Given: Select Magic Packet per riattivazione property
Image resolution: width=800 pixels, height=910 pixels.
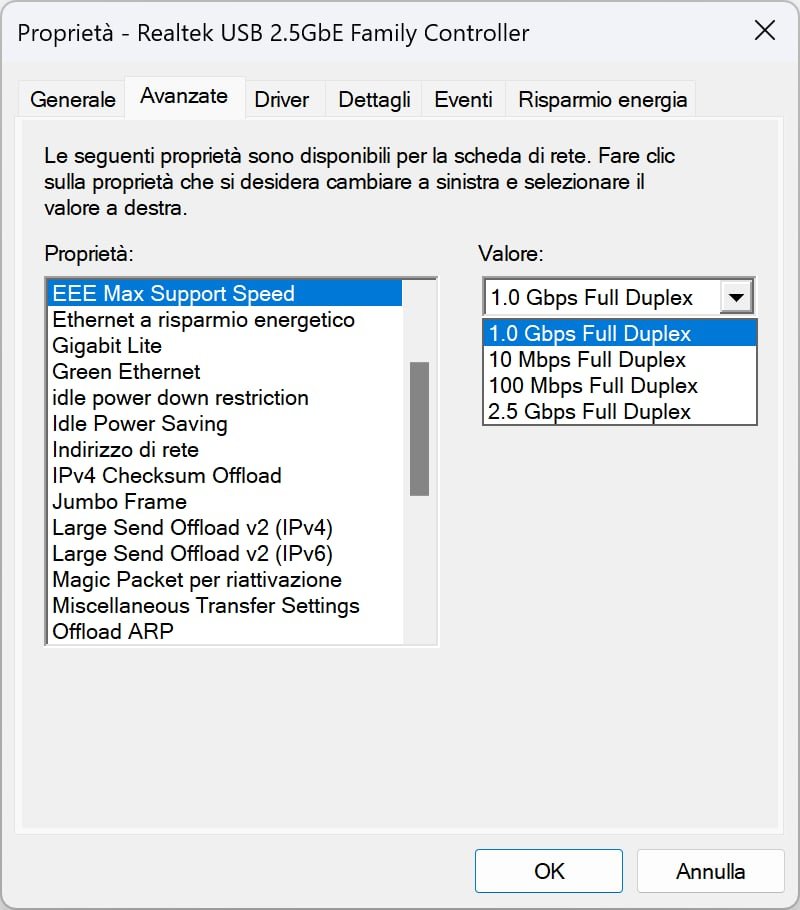Looking at the screenshot, I should 225,580.
